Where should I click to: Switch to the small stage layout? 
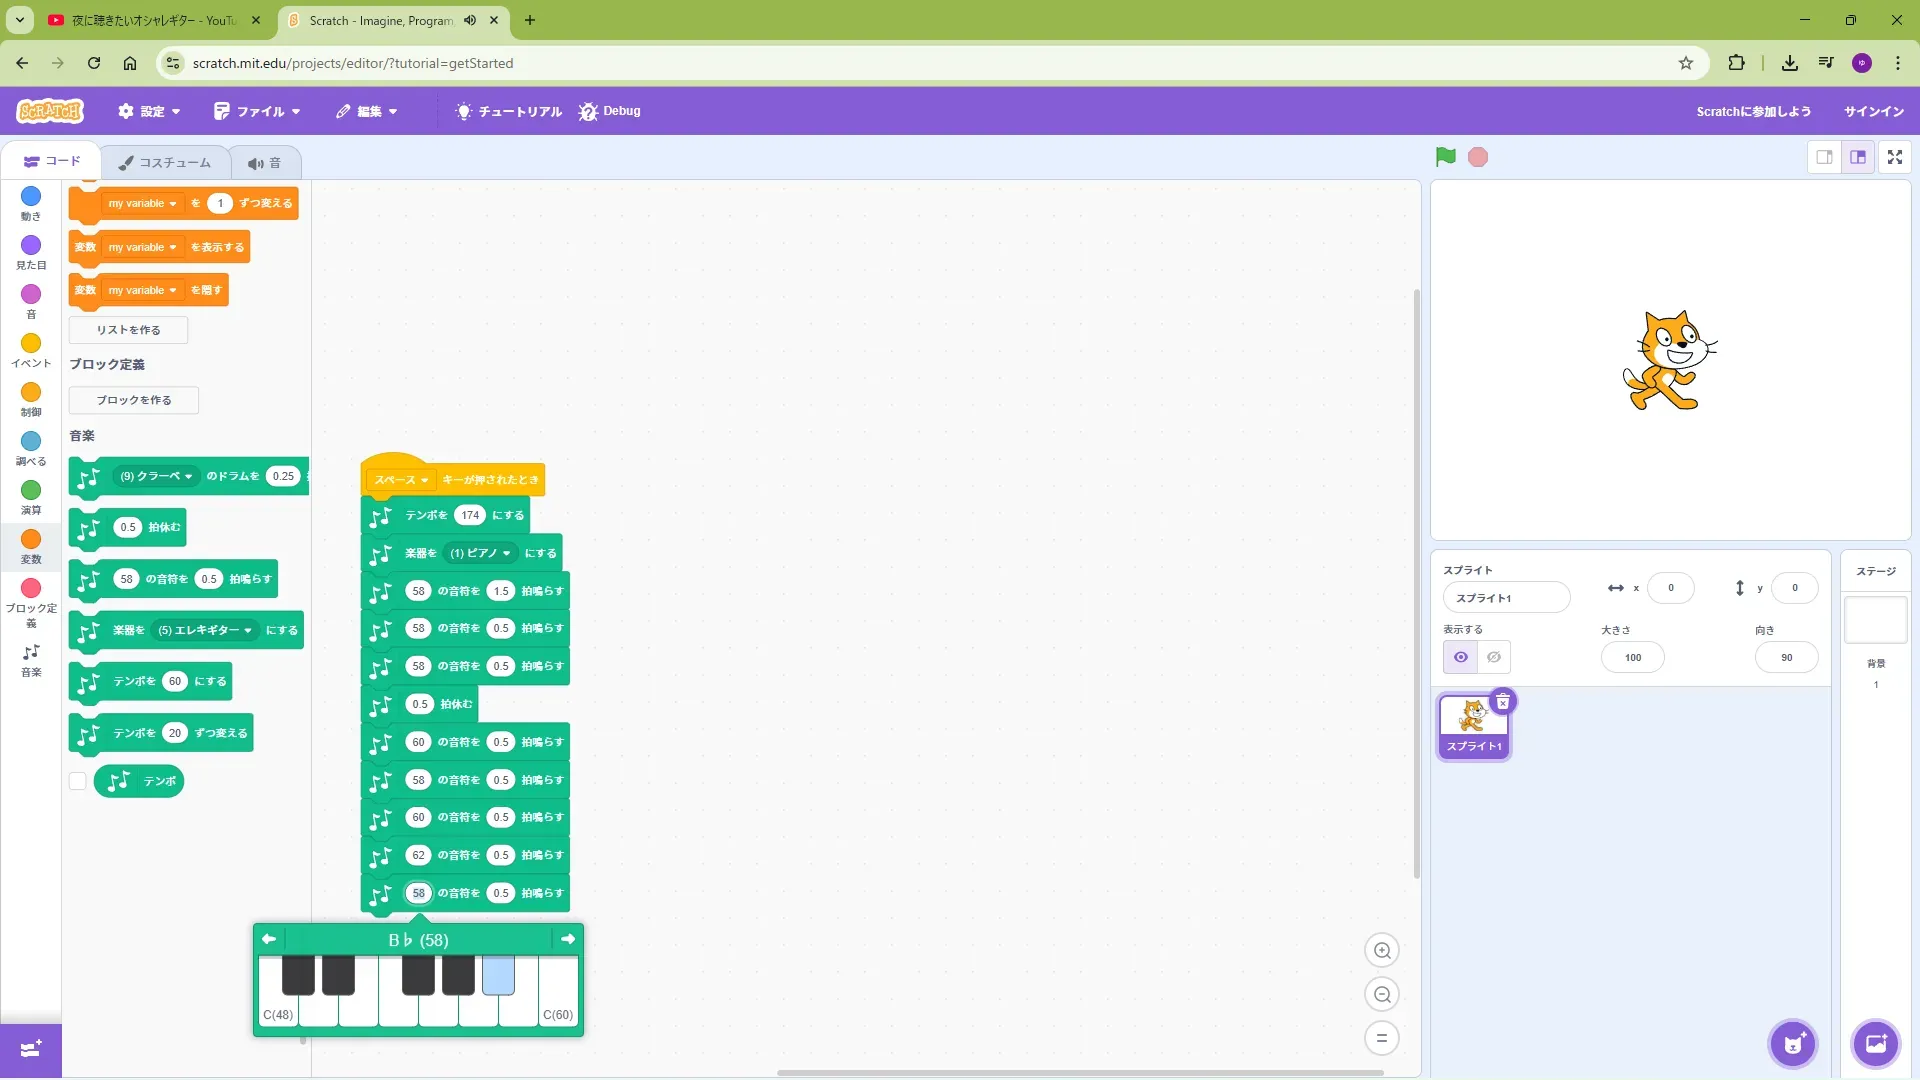tap(1824, 157)
